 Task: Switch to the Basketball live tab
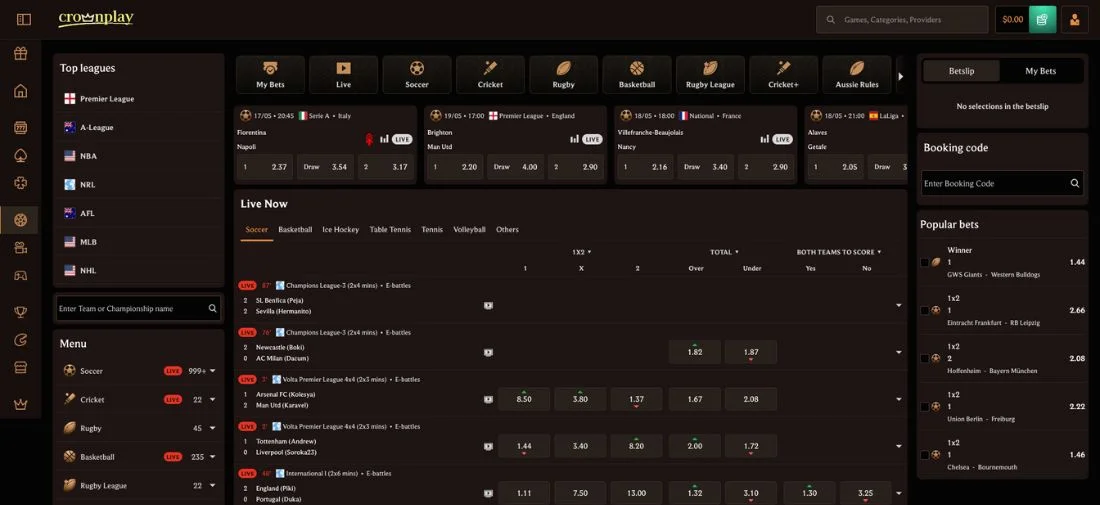click(295, 229)
